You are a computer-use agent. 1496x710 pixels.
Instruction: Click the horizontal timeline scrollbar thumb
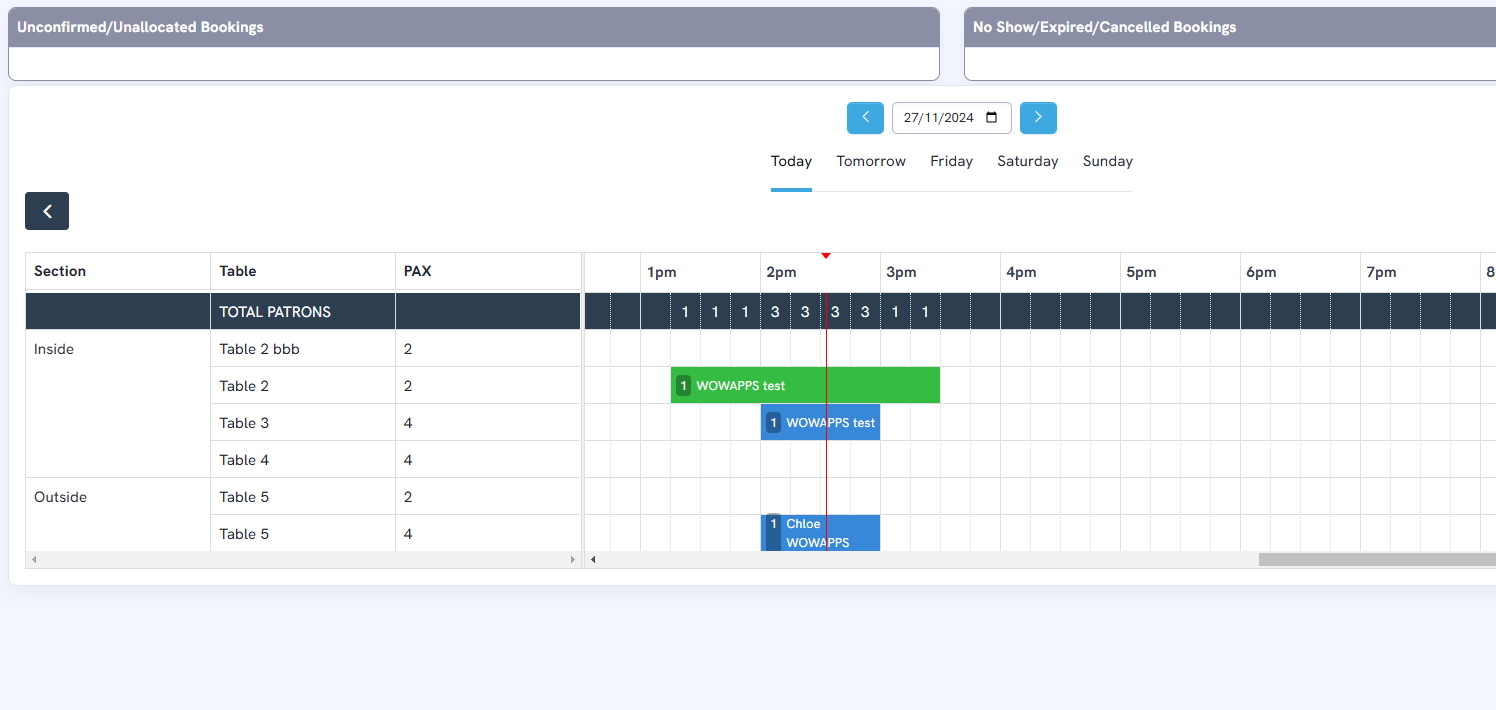[x=1376, y=560]
